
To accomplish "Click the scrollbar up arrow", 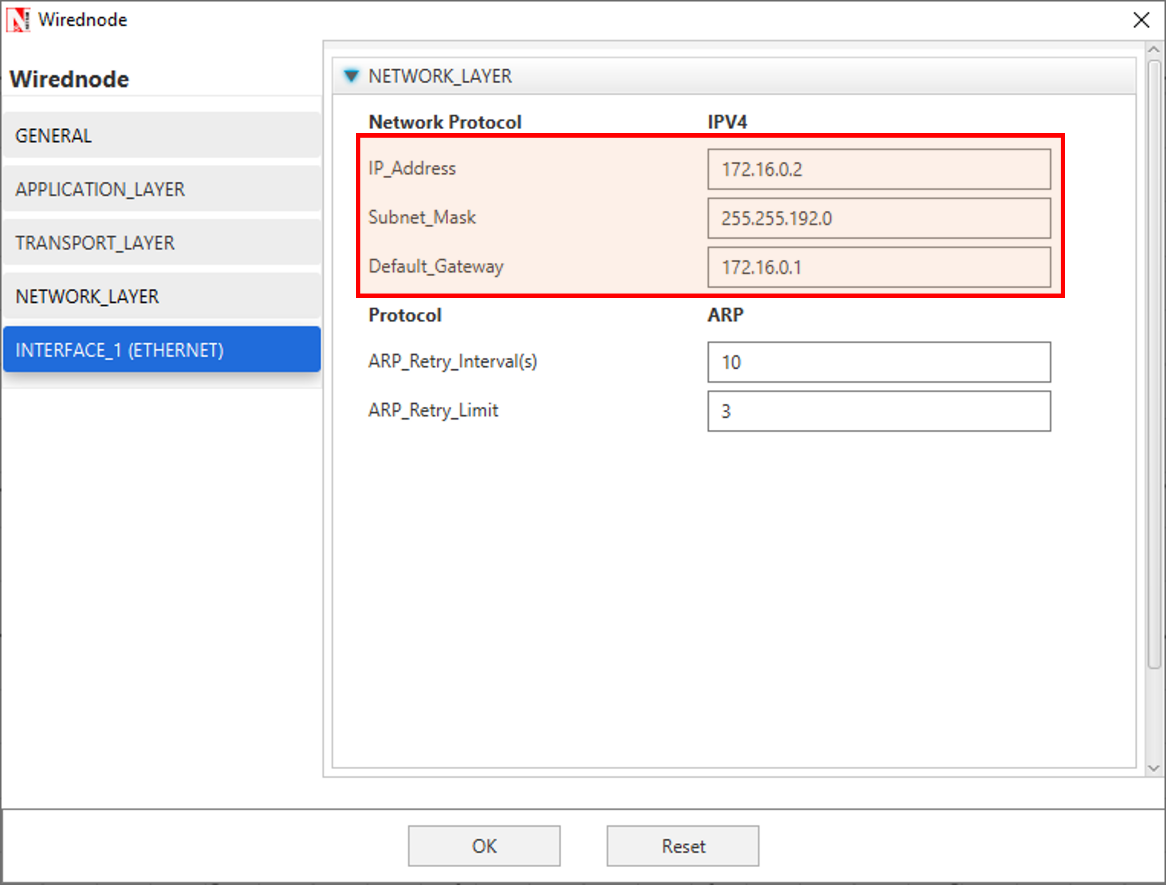I will 1153,51.
